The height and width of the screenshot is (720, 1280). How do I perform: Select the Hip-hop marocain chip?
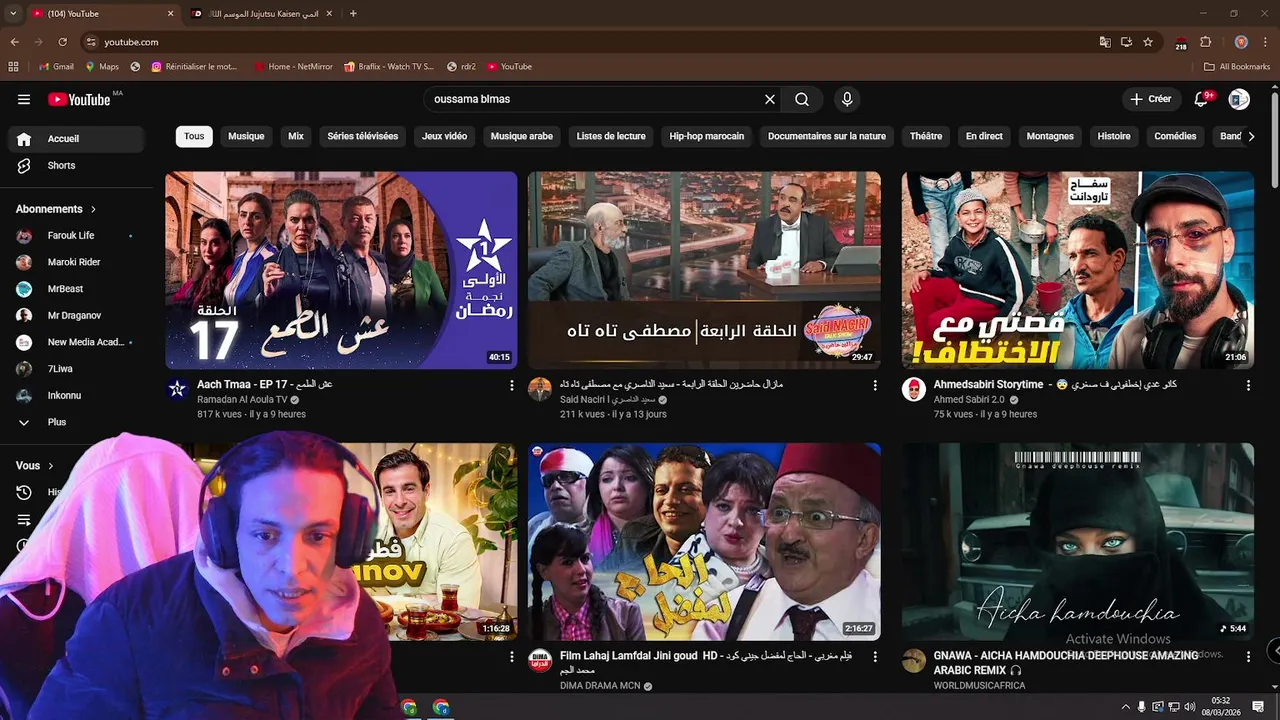(x=707, y=137)
